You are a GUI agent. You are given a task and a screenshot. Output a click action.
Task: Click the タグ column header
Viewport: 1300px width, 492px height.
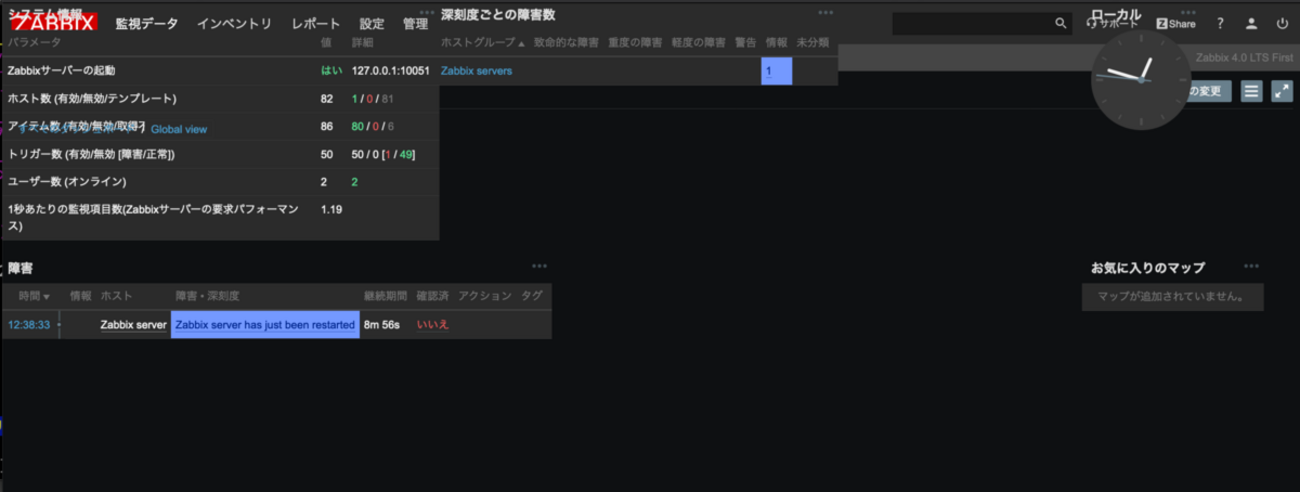(531, 296)
